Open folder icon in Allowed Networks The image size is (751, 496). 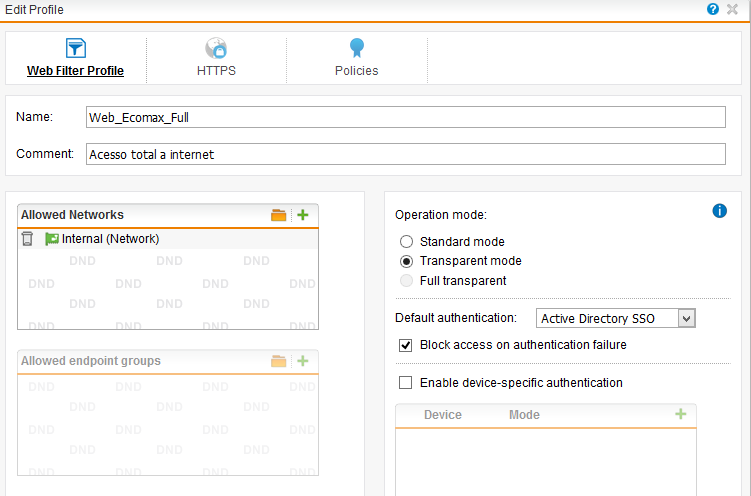(x=279, y=215)
